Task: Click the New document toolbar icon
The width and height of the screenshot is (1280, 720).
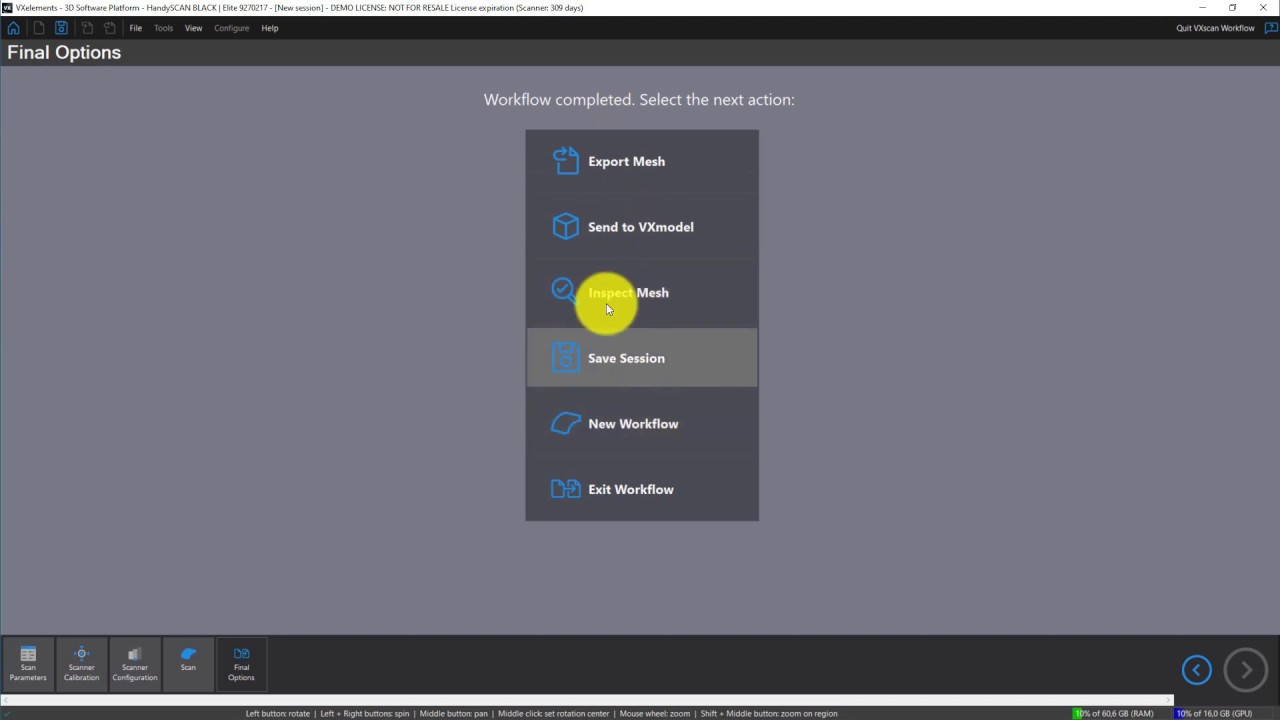Action: 38,28
